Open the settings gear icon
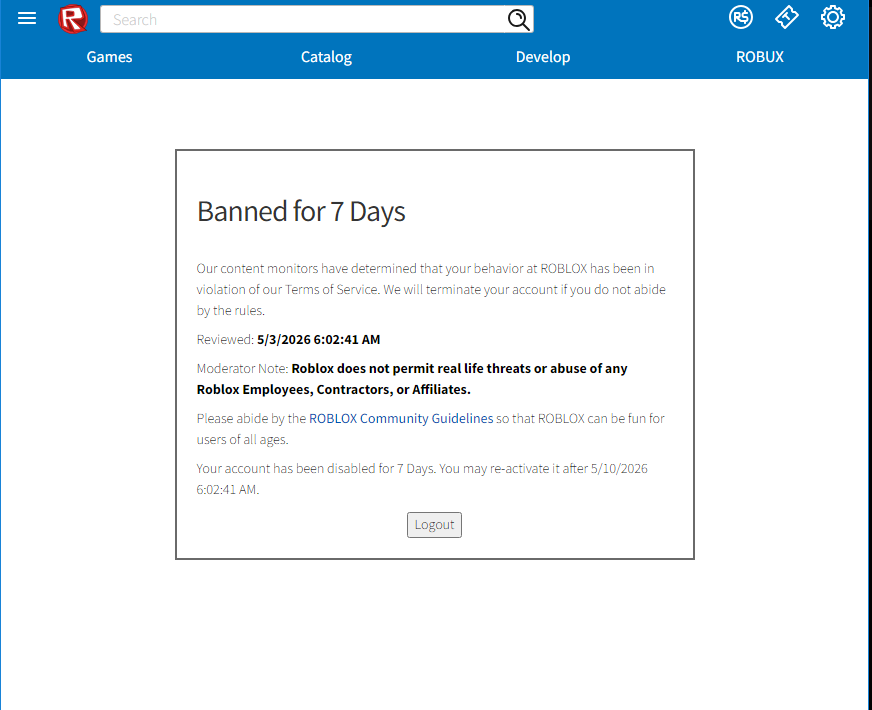The image size is (872, 710). (833, 18)
